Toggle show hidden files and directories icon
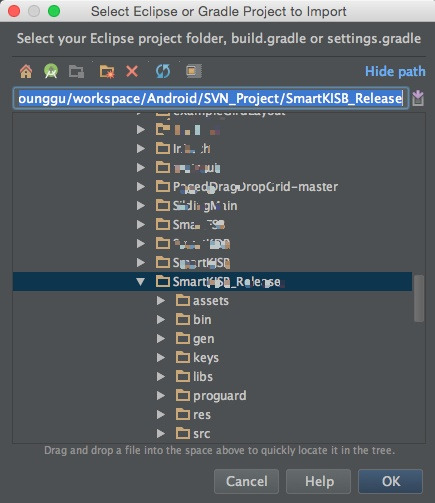Image resolution: width=435 pixels, height=503 pixels. 194,71
